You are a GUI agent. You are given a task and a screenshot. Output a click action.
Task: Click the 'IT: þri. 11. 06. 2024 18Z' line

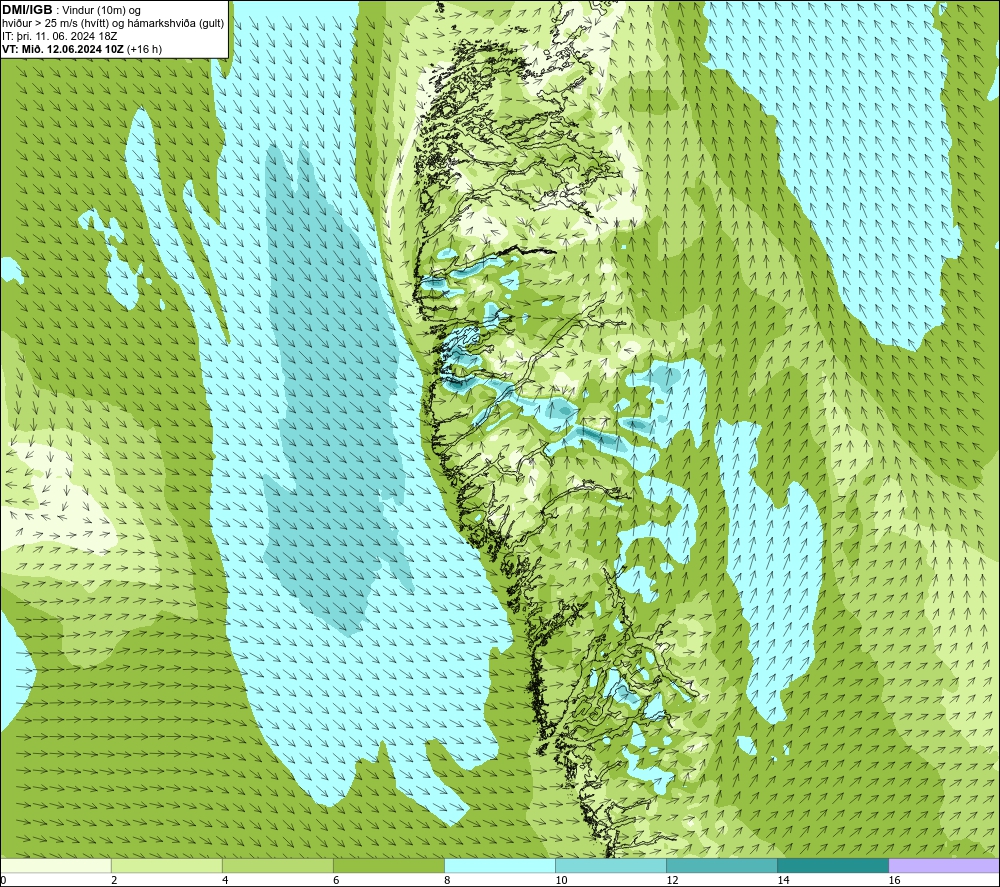click(x=60, y=36)
